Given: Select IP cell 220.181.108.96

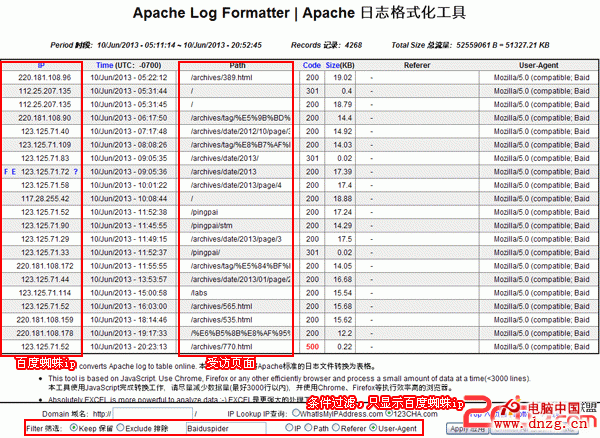Looking at the screenshot, I should (44, 78).
